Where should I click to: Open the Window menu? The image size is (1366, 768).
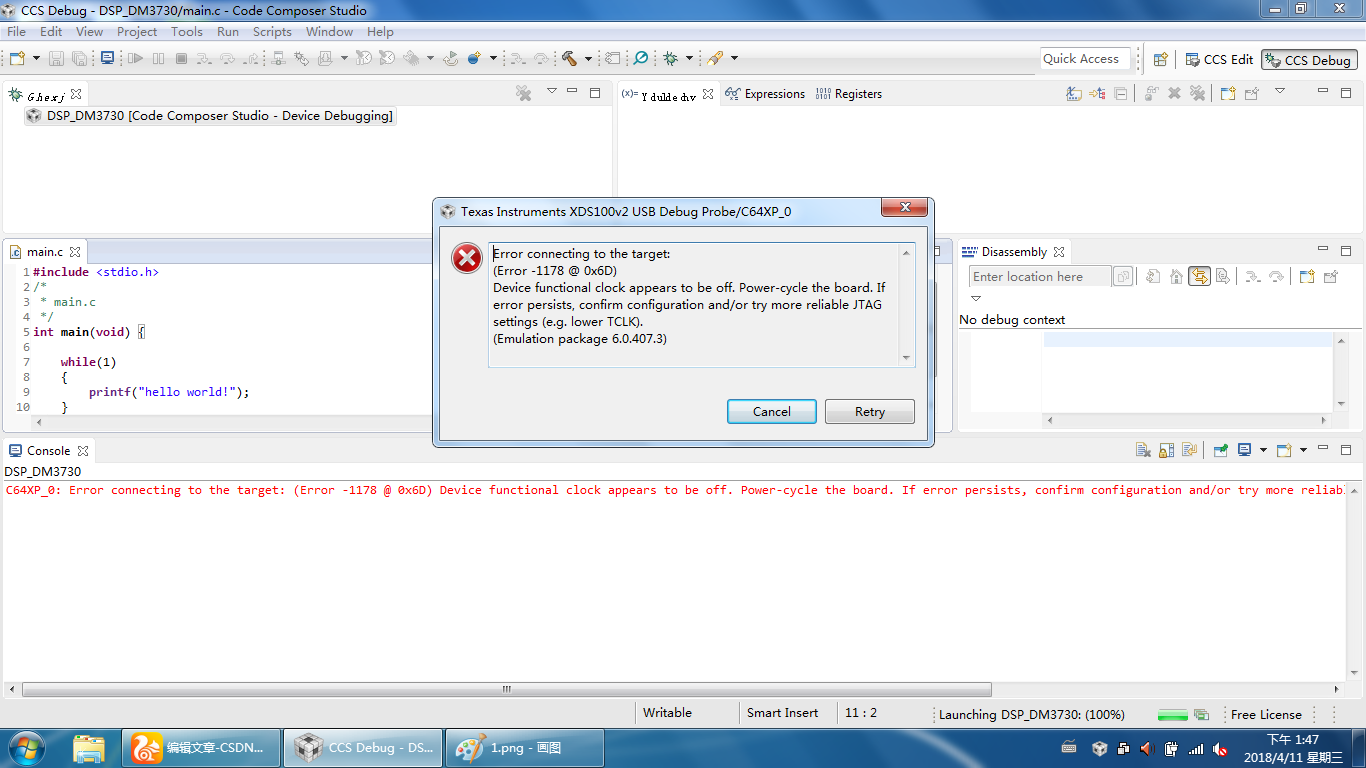(329, 32)
